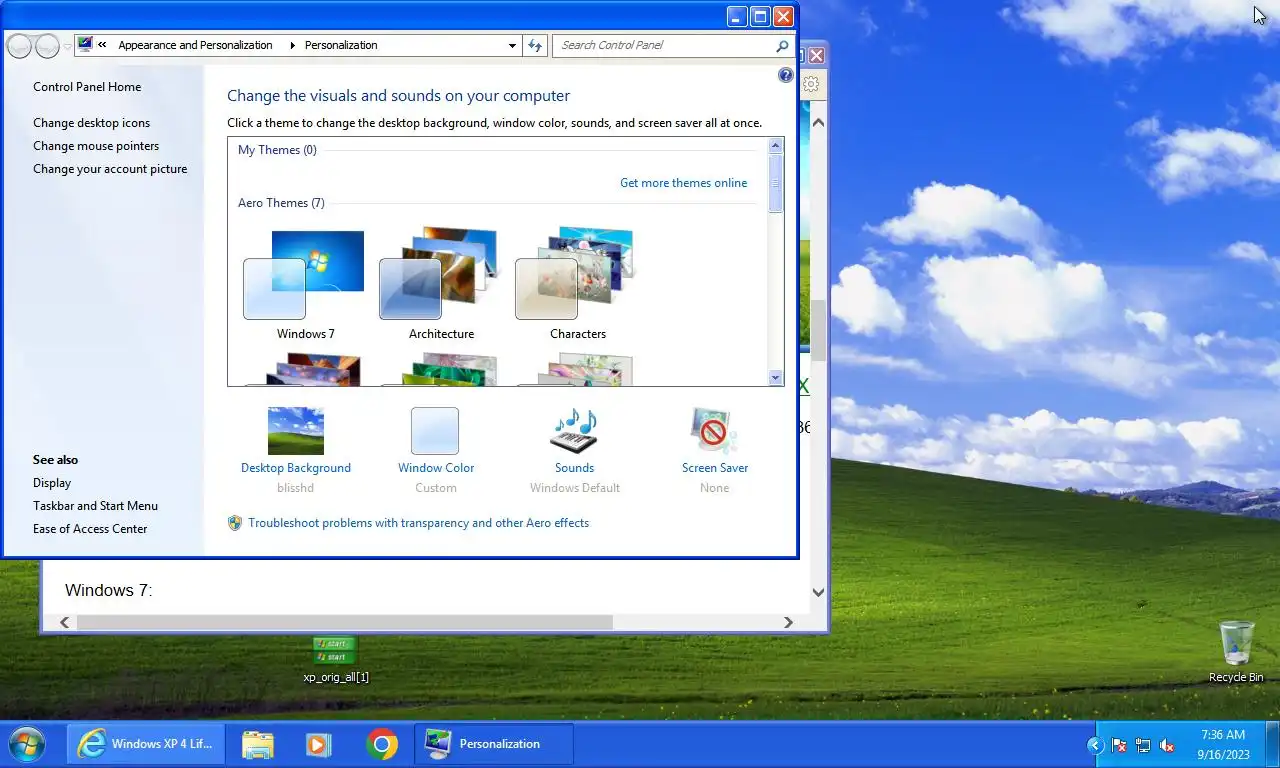Open Change your account picture
The width and height of the screenshot is (1280, 768).
pyautogui.click(x=110, y=169)
